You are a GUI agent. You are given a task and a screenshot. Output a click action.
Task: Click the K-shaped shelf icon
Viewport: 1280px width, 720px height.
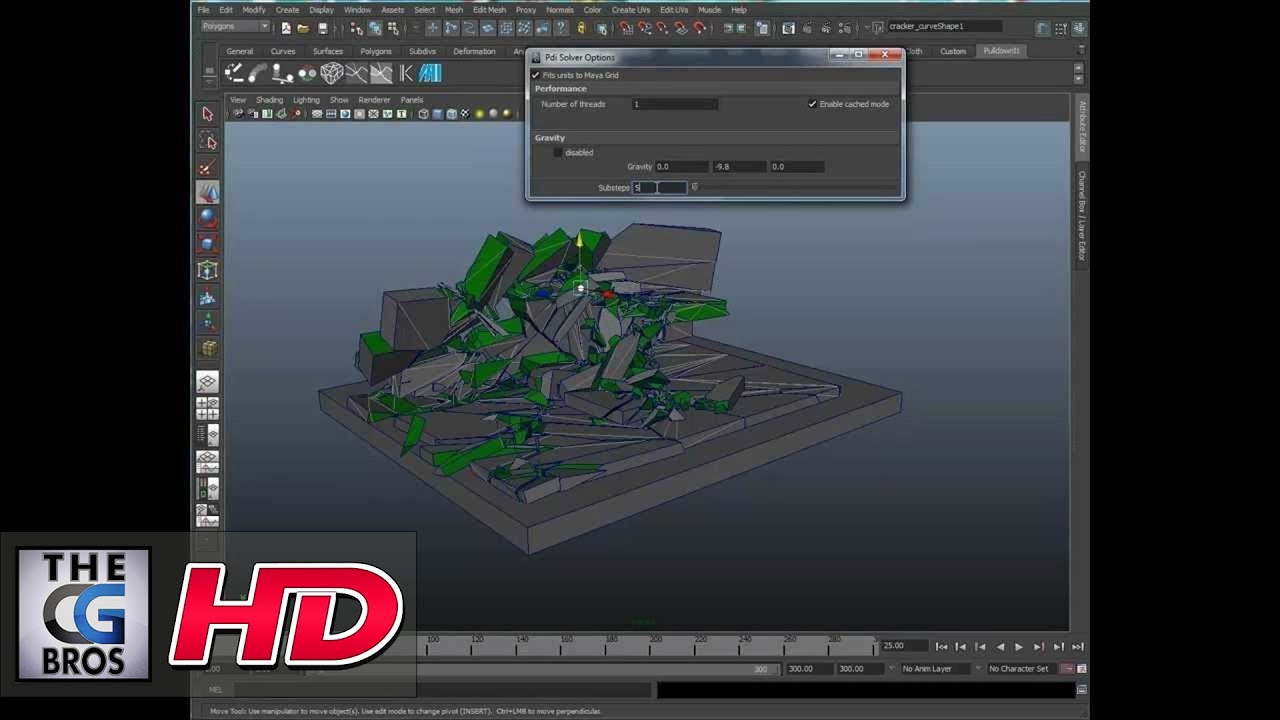point(406,73)
